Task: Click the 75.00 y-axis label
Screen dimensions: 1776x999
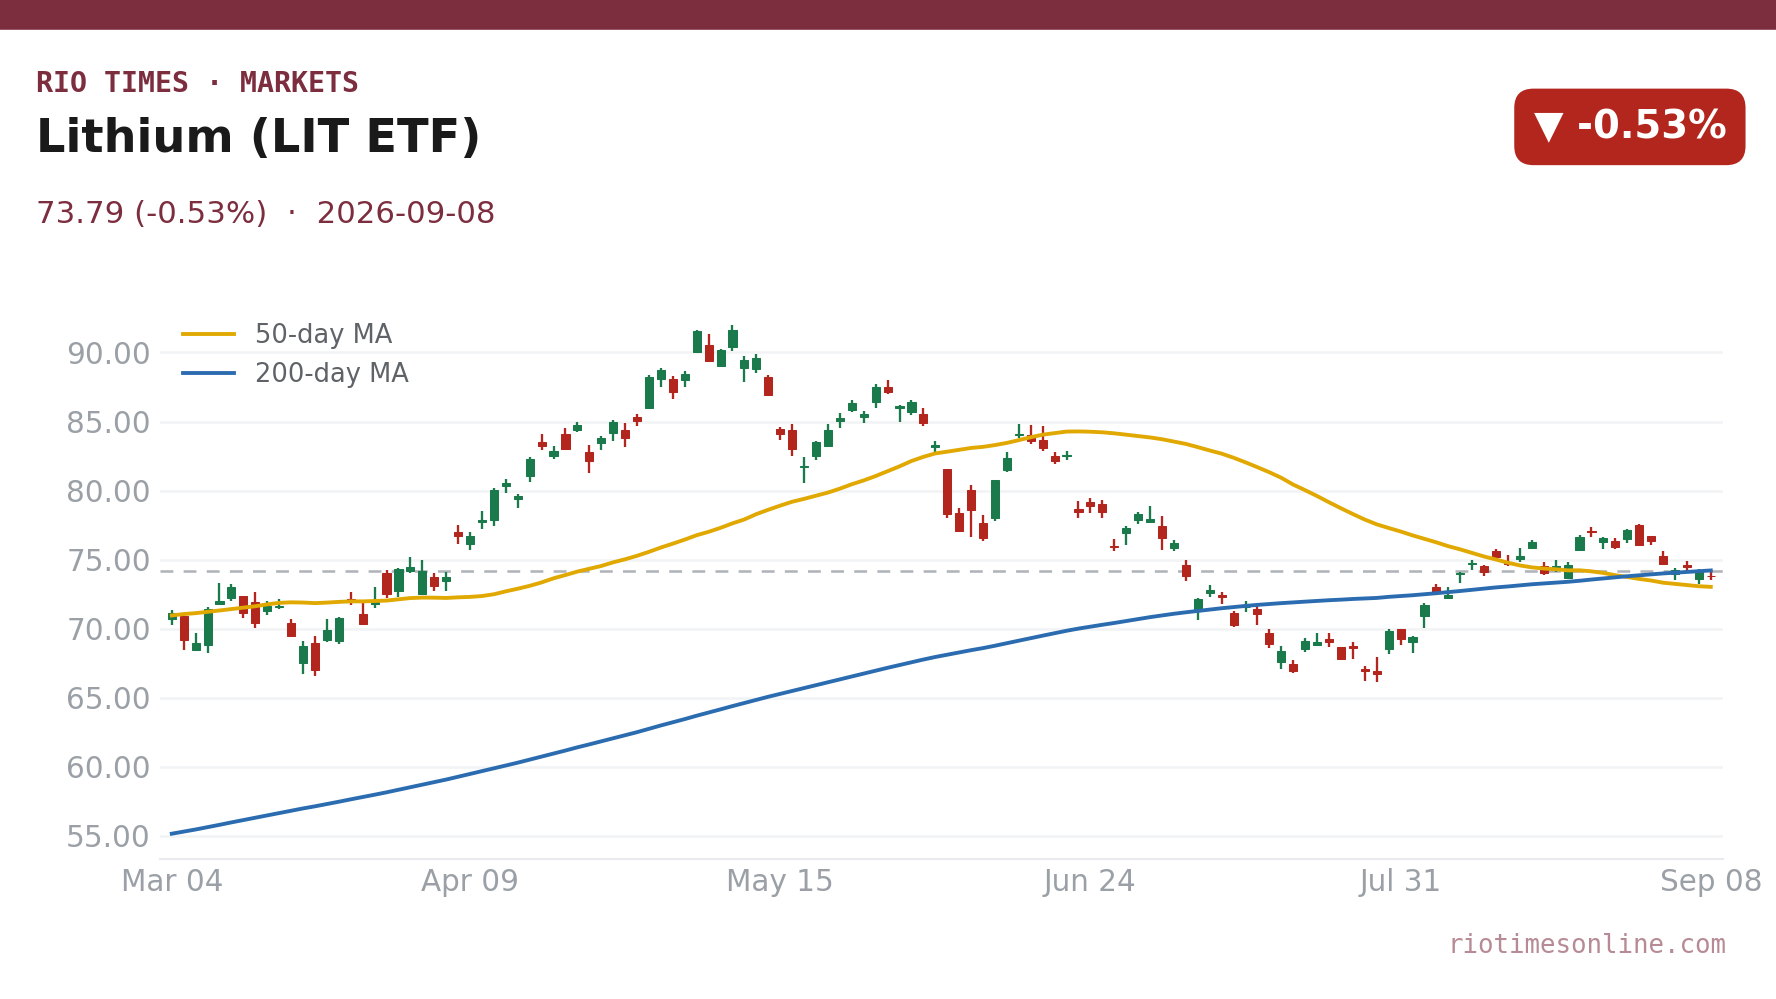Action: tap(108, 561)
